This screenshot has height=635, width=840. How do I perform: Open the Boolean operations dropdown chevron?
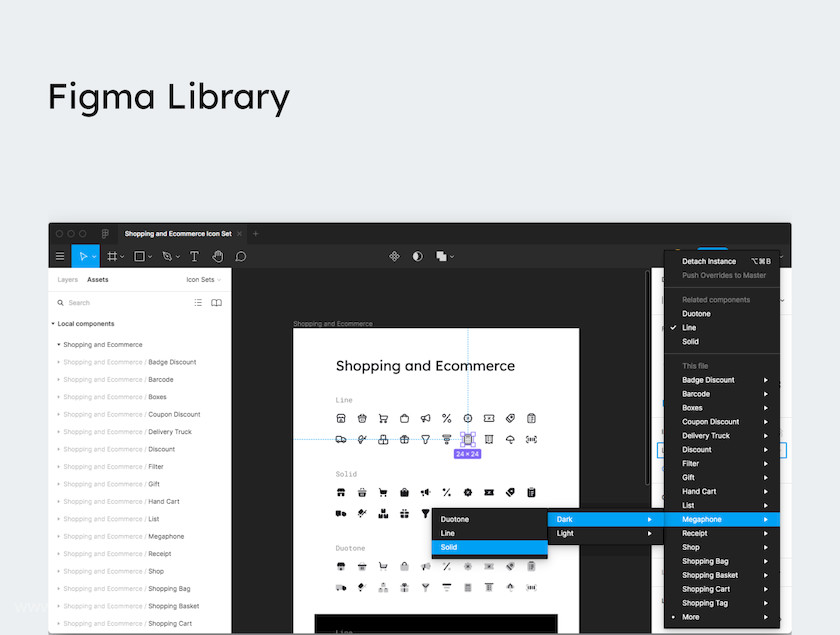pos(452,257)
